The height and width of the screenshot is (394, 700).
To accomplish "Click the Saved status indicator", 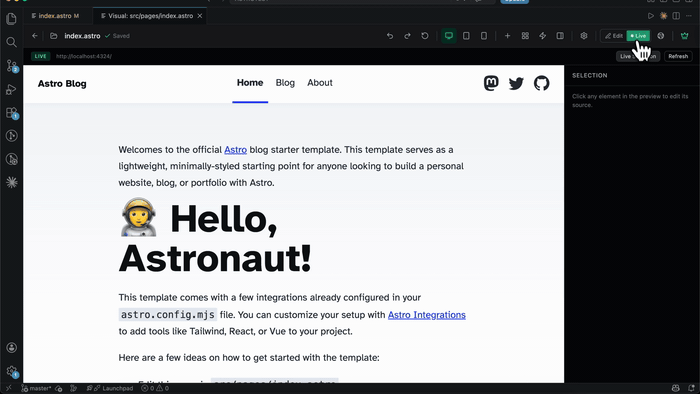I will [x=117, y=36].
